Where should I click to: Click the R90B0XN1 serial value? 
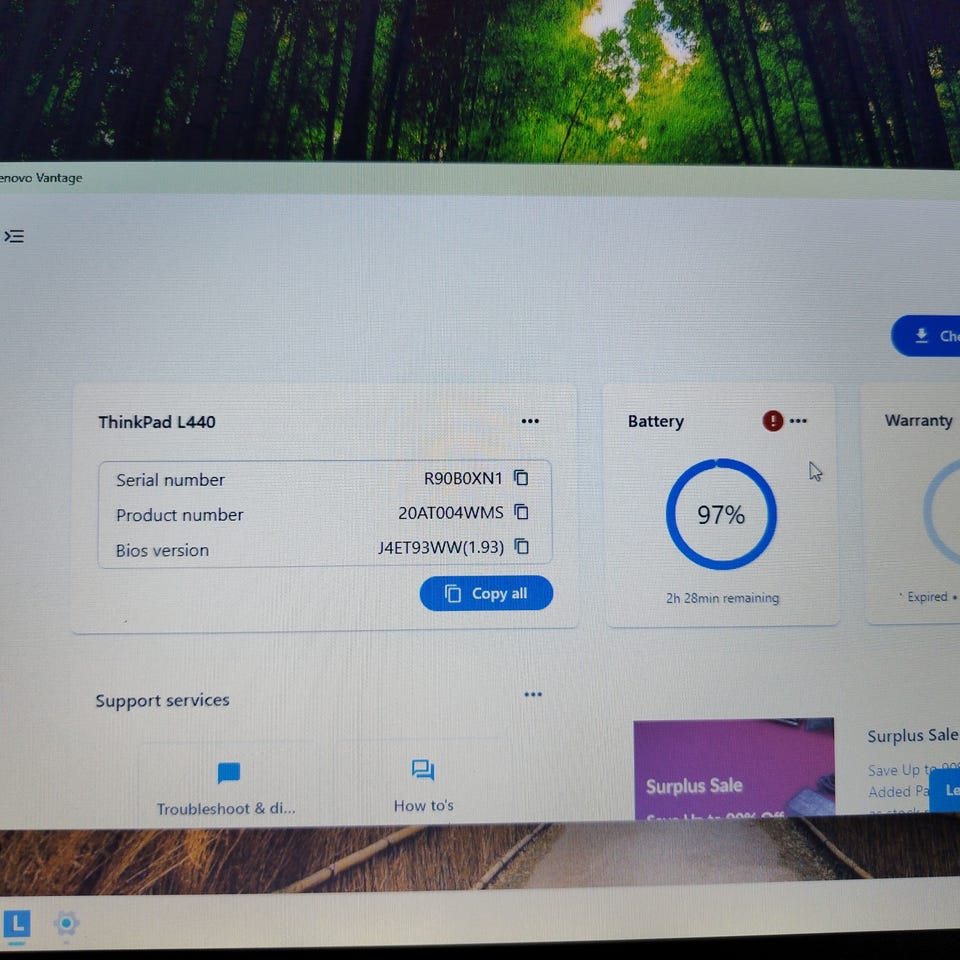pyautogui.click(x=463, y=478)
